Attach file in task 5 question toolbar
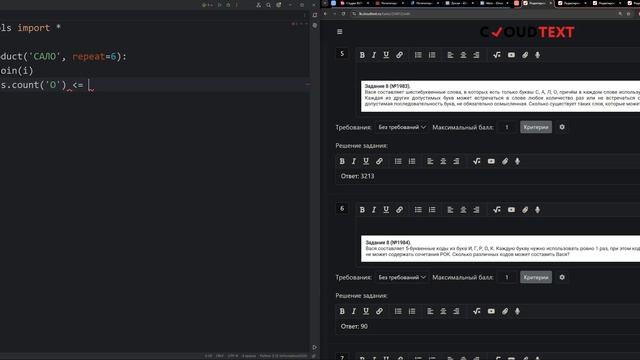640x360 pixels. click(525, 55)
